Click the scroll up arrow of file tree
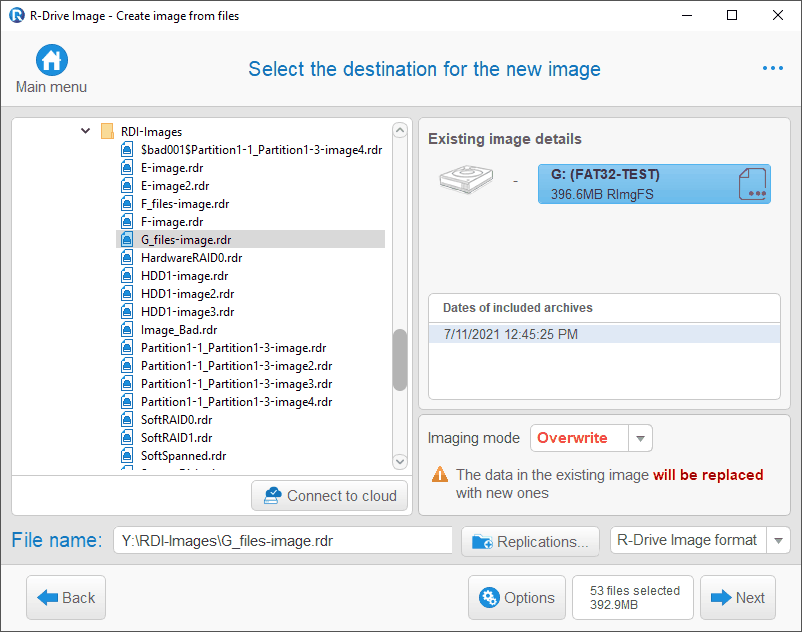 pyautogui.click(x=400, y=130)
